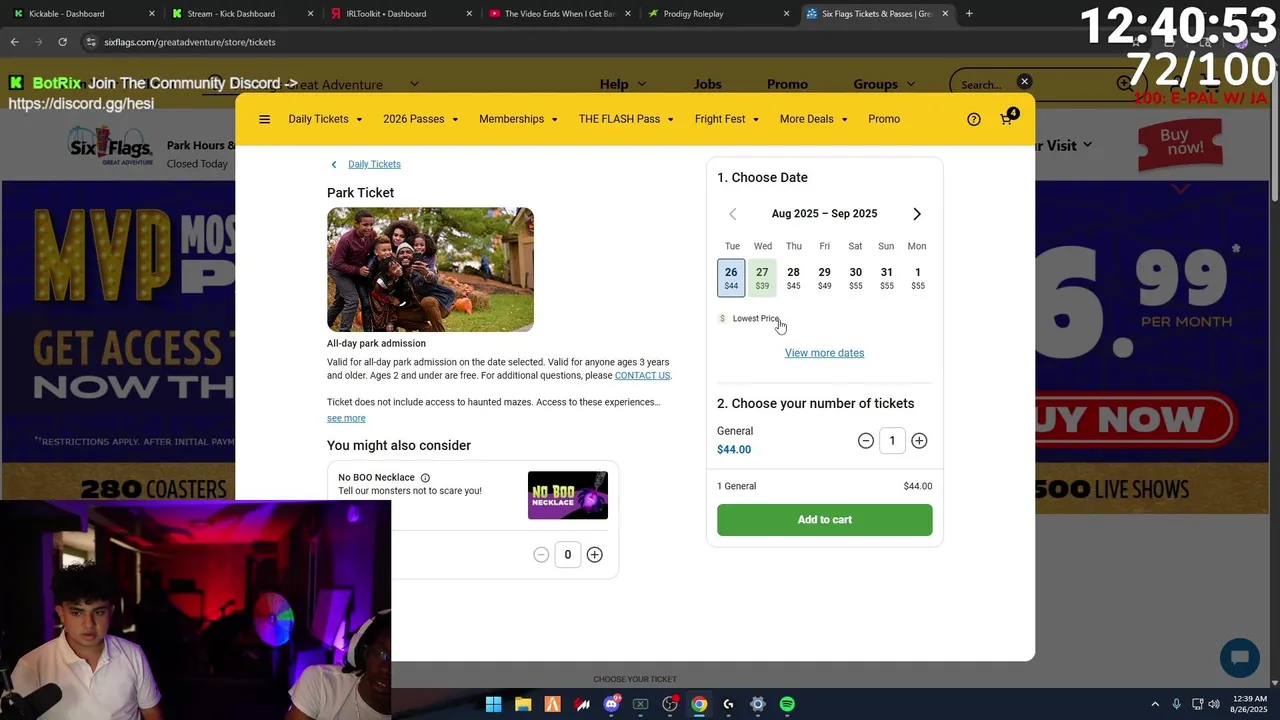Open the Promo store menu item

tap(884, 119)
